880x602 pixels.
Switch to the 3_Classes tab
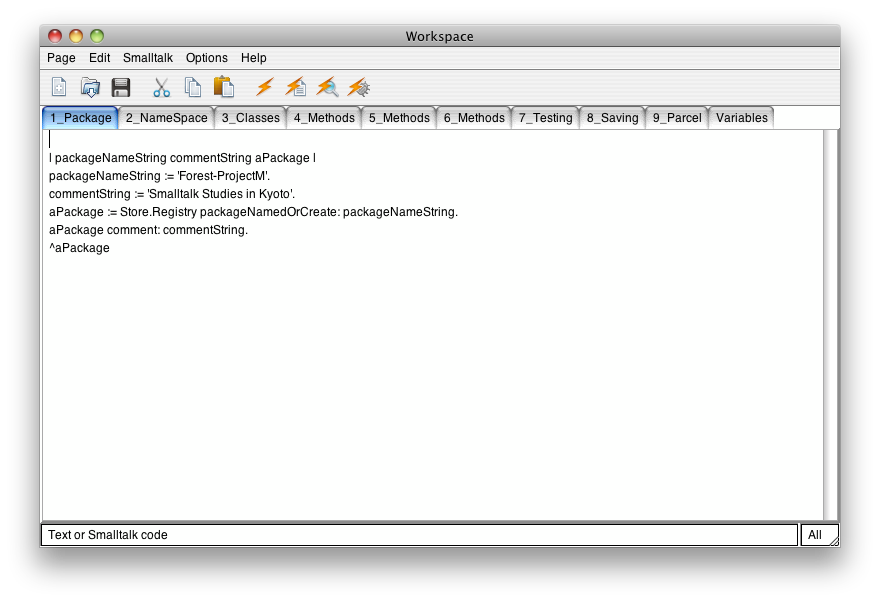click(250, 118)
